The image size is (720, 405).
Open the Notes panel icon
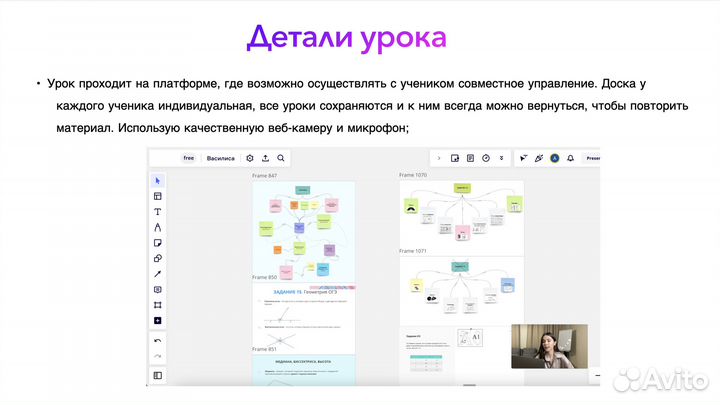[x=470, y=158]
